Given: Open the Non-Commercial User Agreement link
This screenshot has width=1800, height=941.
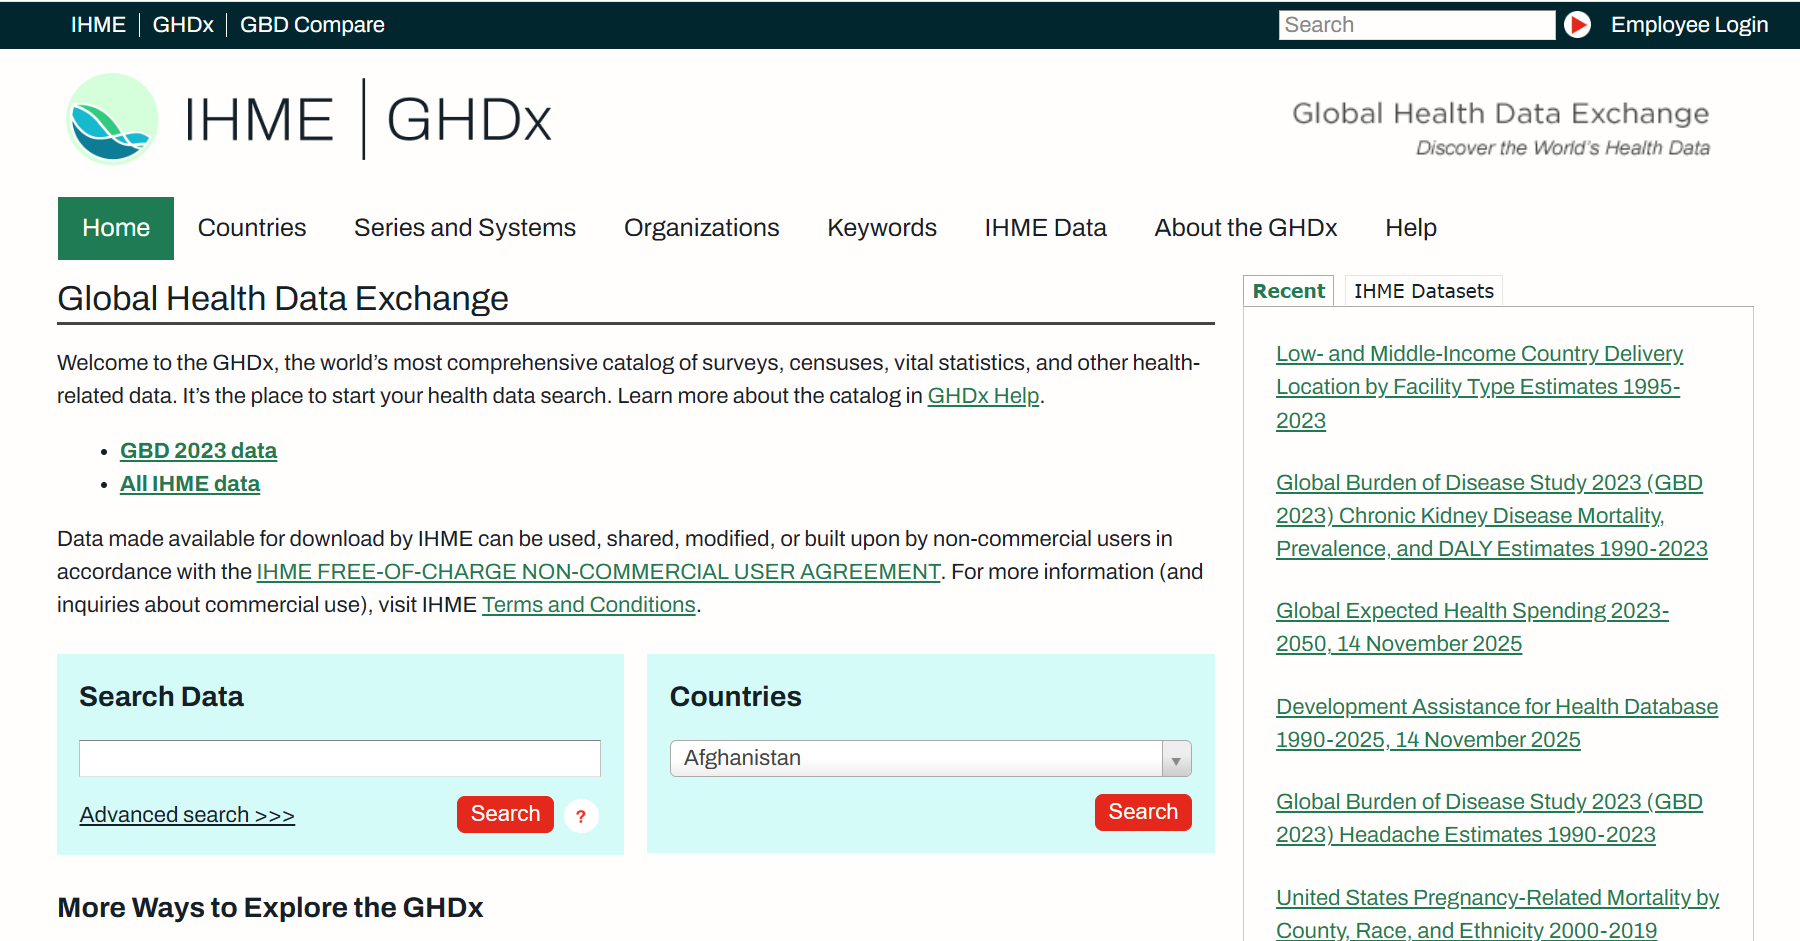Looking at the screenshot, I should (x=598, y=572).
